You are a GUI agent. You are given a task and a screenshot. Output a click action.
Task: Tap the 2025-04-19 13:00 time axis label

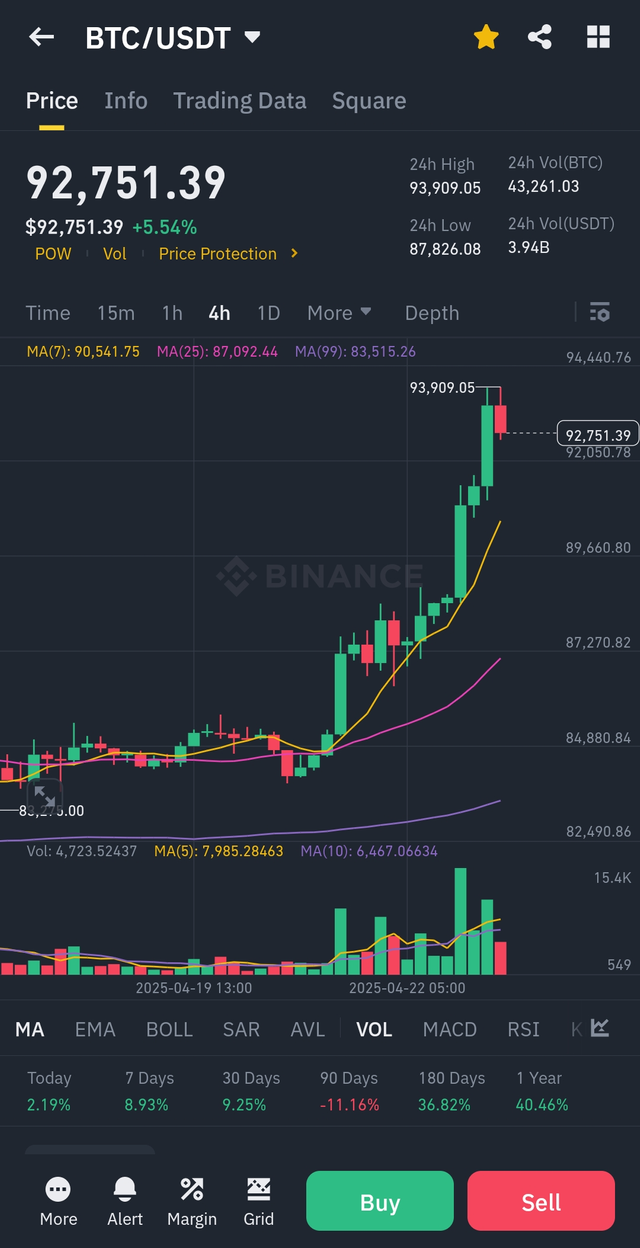click(x=194, y=988)
